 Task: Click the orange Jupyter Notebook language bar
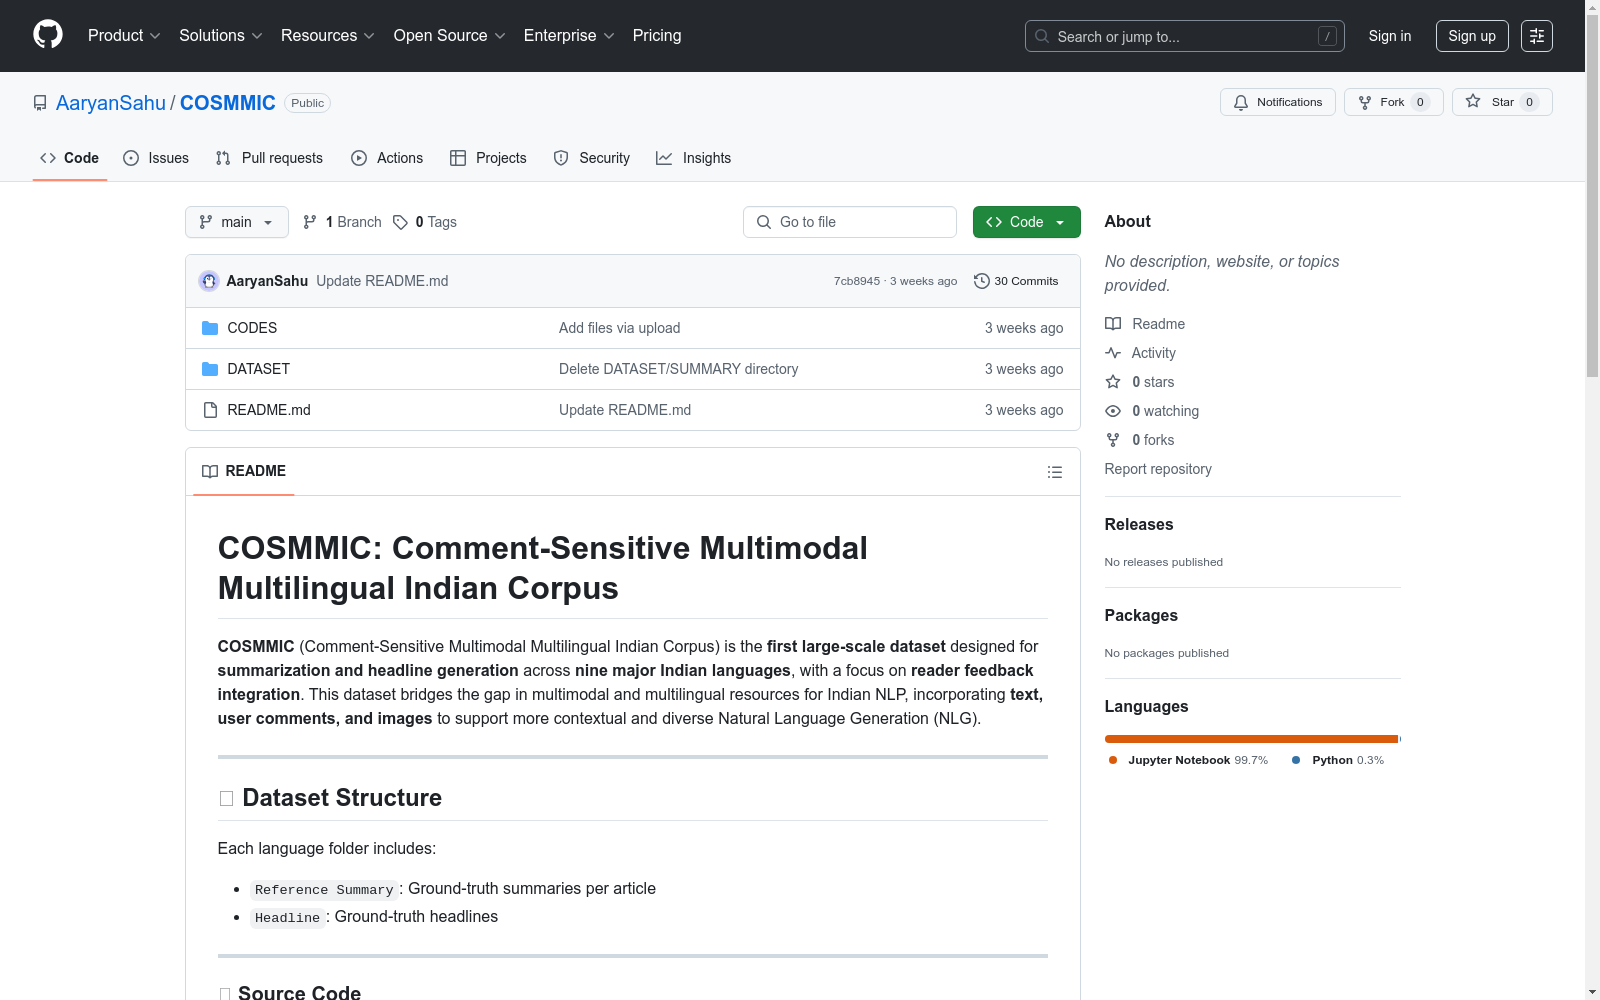[1251, 739]
